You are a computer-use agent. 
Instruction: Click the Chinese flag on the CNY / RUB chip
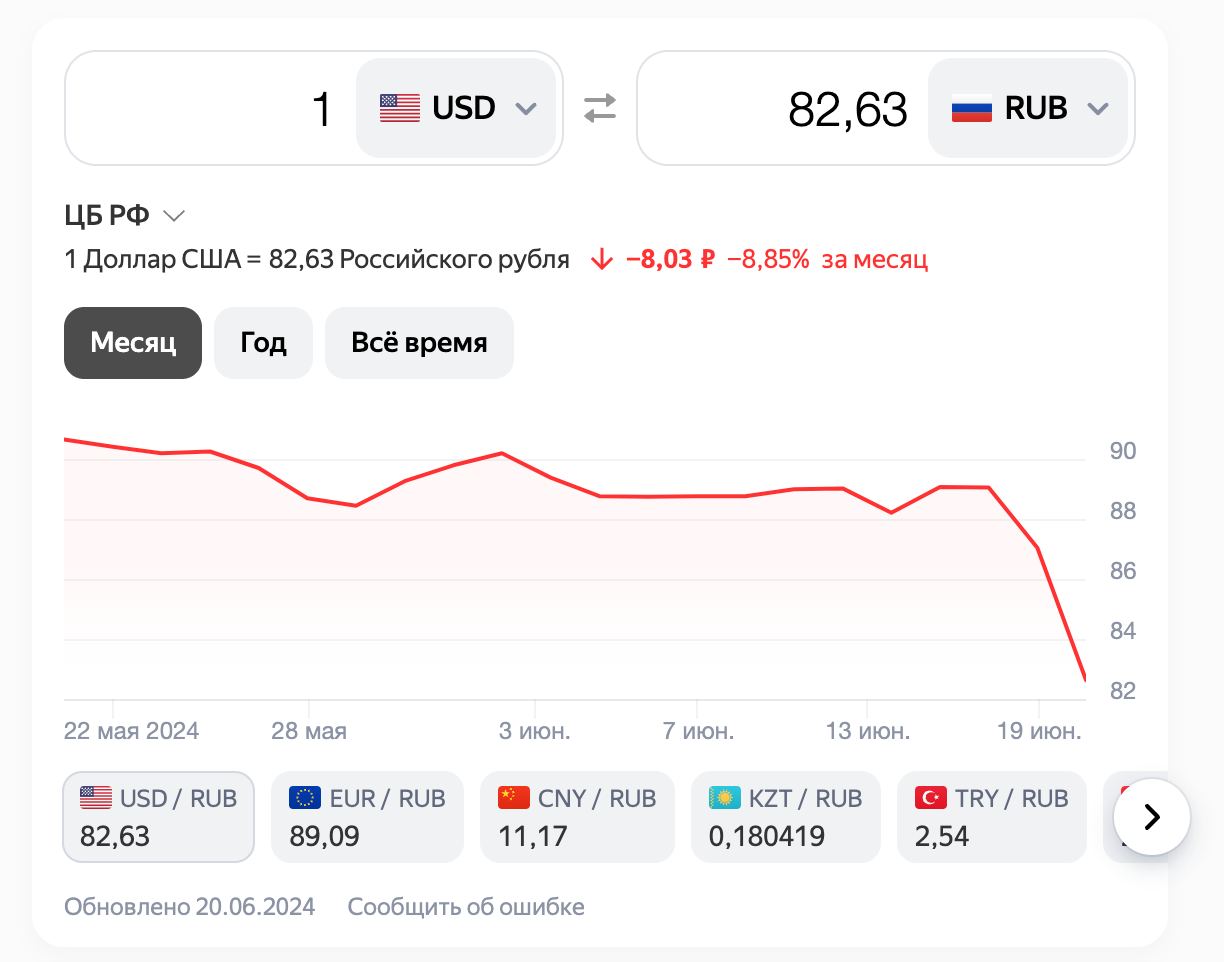514,797
